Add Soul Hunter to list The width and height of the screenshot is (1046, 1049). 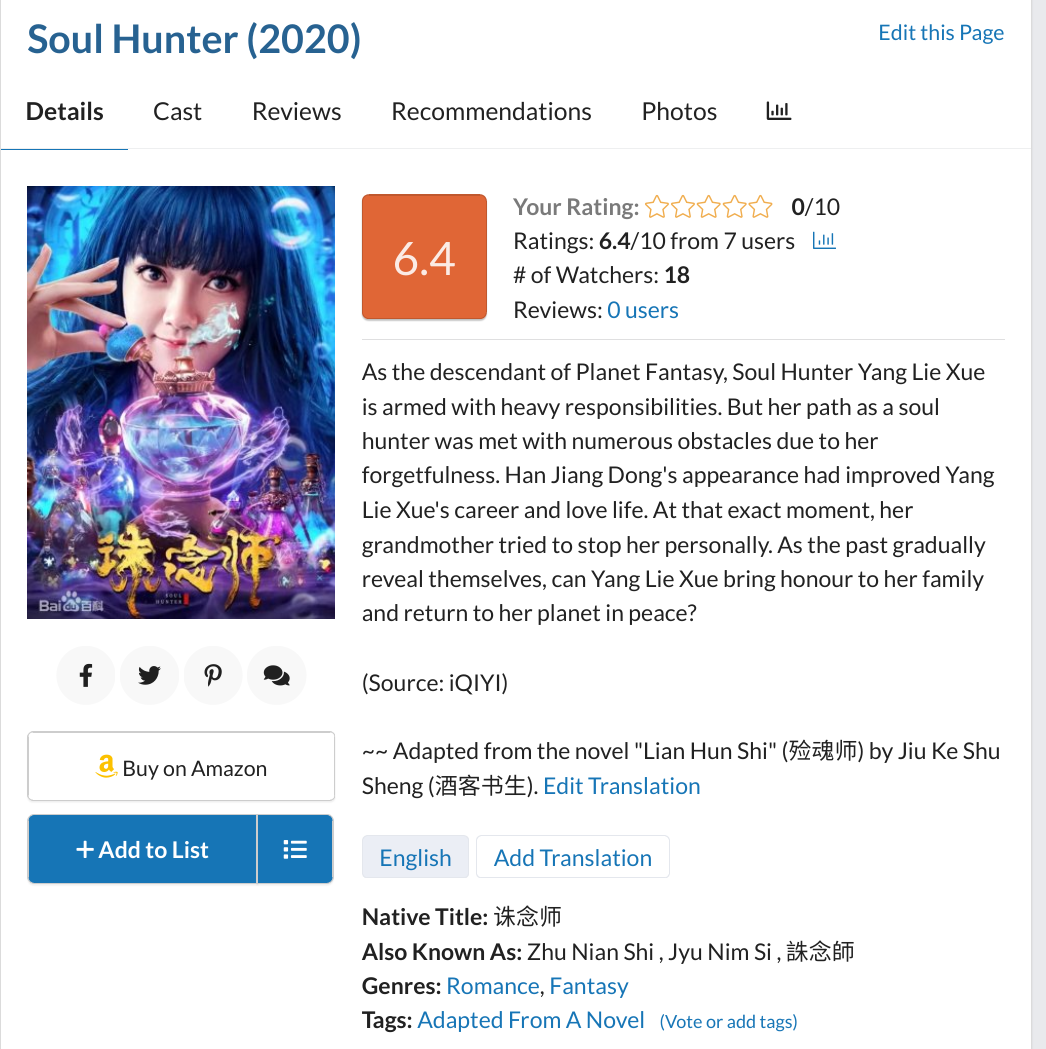click(x=142, y=849)
